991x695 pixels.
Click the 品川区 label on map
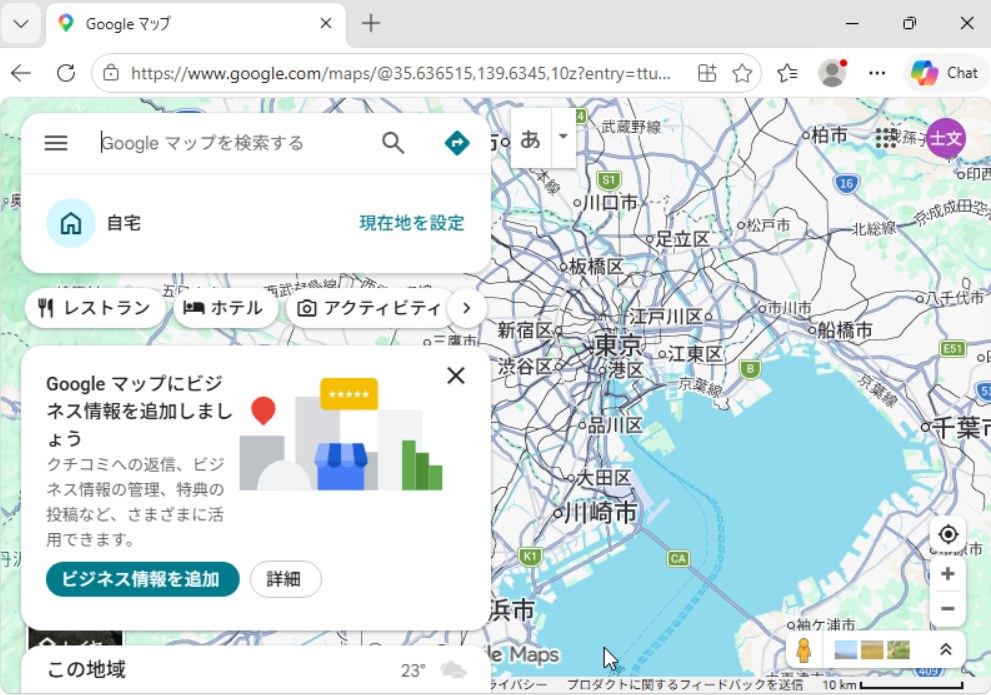coord(615,425)
